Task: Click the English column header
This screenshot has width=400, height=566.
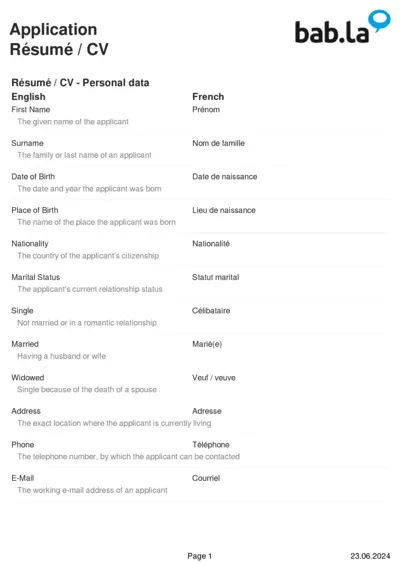Action: tap(28, 97)
